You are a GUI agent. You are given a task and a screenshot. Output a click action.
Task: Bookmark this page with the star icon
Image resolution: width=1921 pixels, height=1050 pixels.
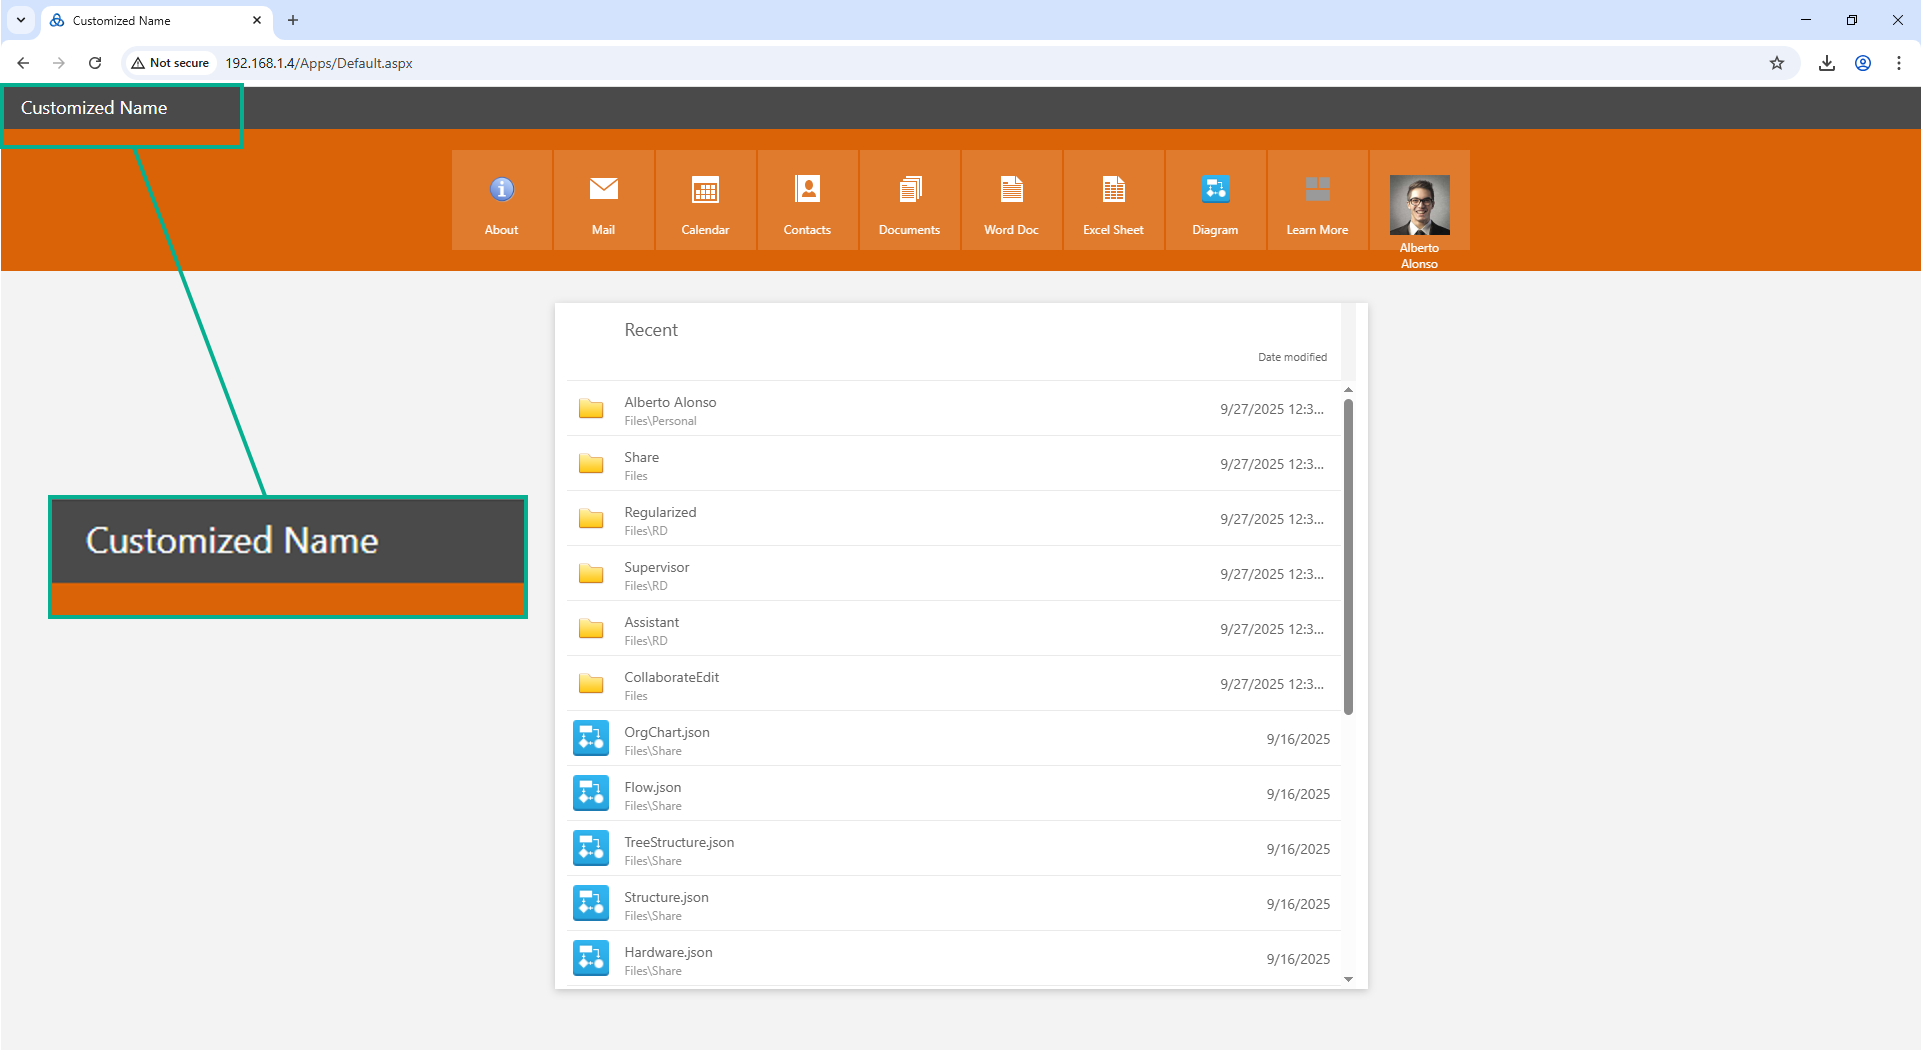(1777, 63)
